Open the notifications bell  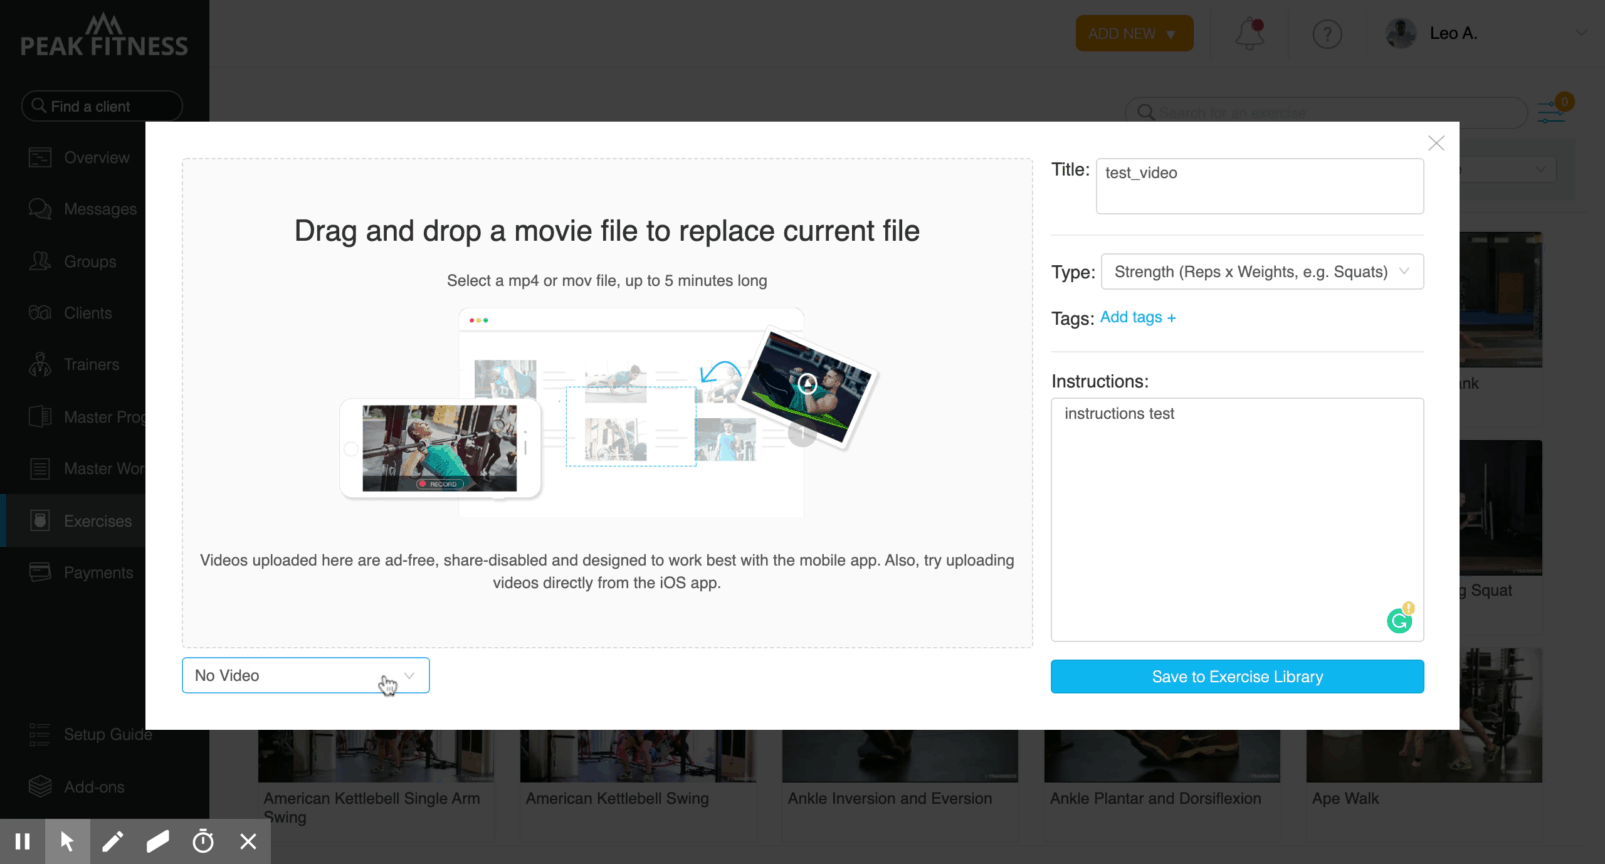tap(1249, 34)
